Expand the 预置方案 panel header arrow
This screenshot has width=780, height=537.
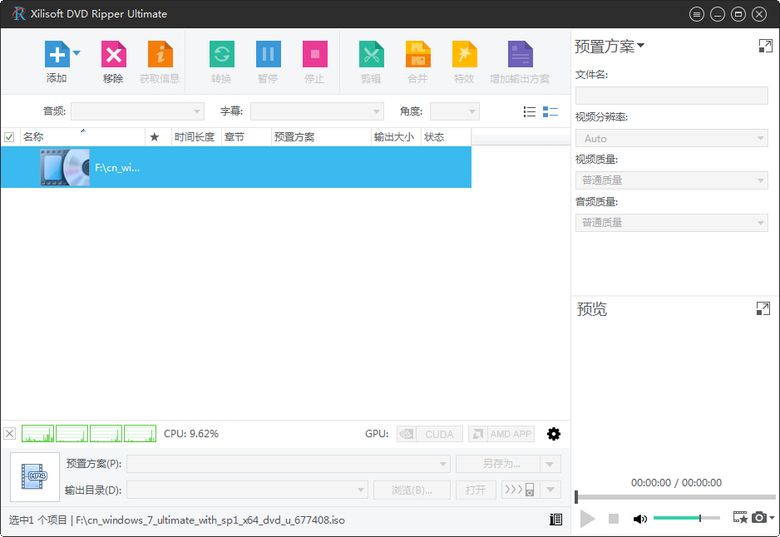click(x=641, y=46)
